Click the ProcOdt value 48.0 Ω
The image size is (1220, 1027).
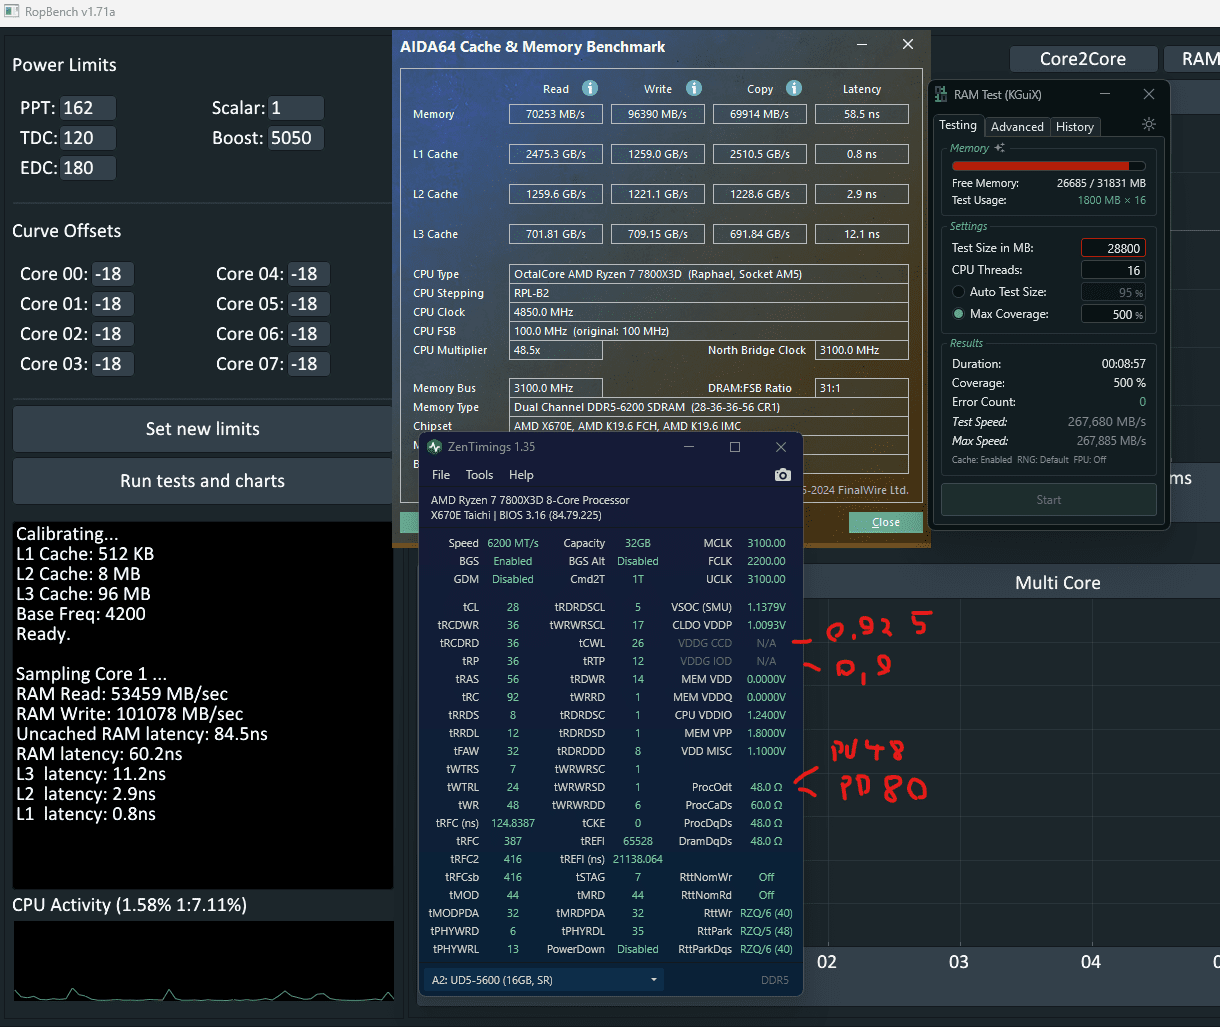pyautogui.click(x=766, y=787)
